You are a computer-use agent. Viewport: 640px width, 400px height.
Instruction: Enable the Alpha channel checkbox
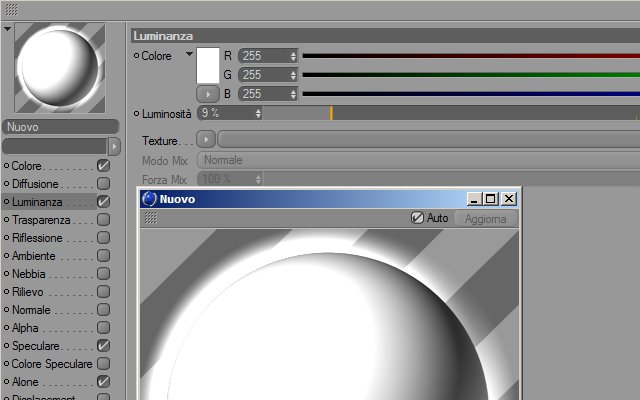coord(103,327)
